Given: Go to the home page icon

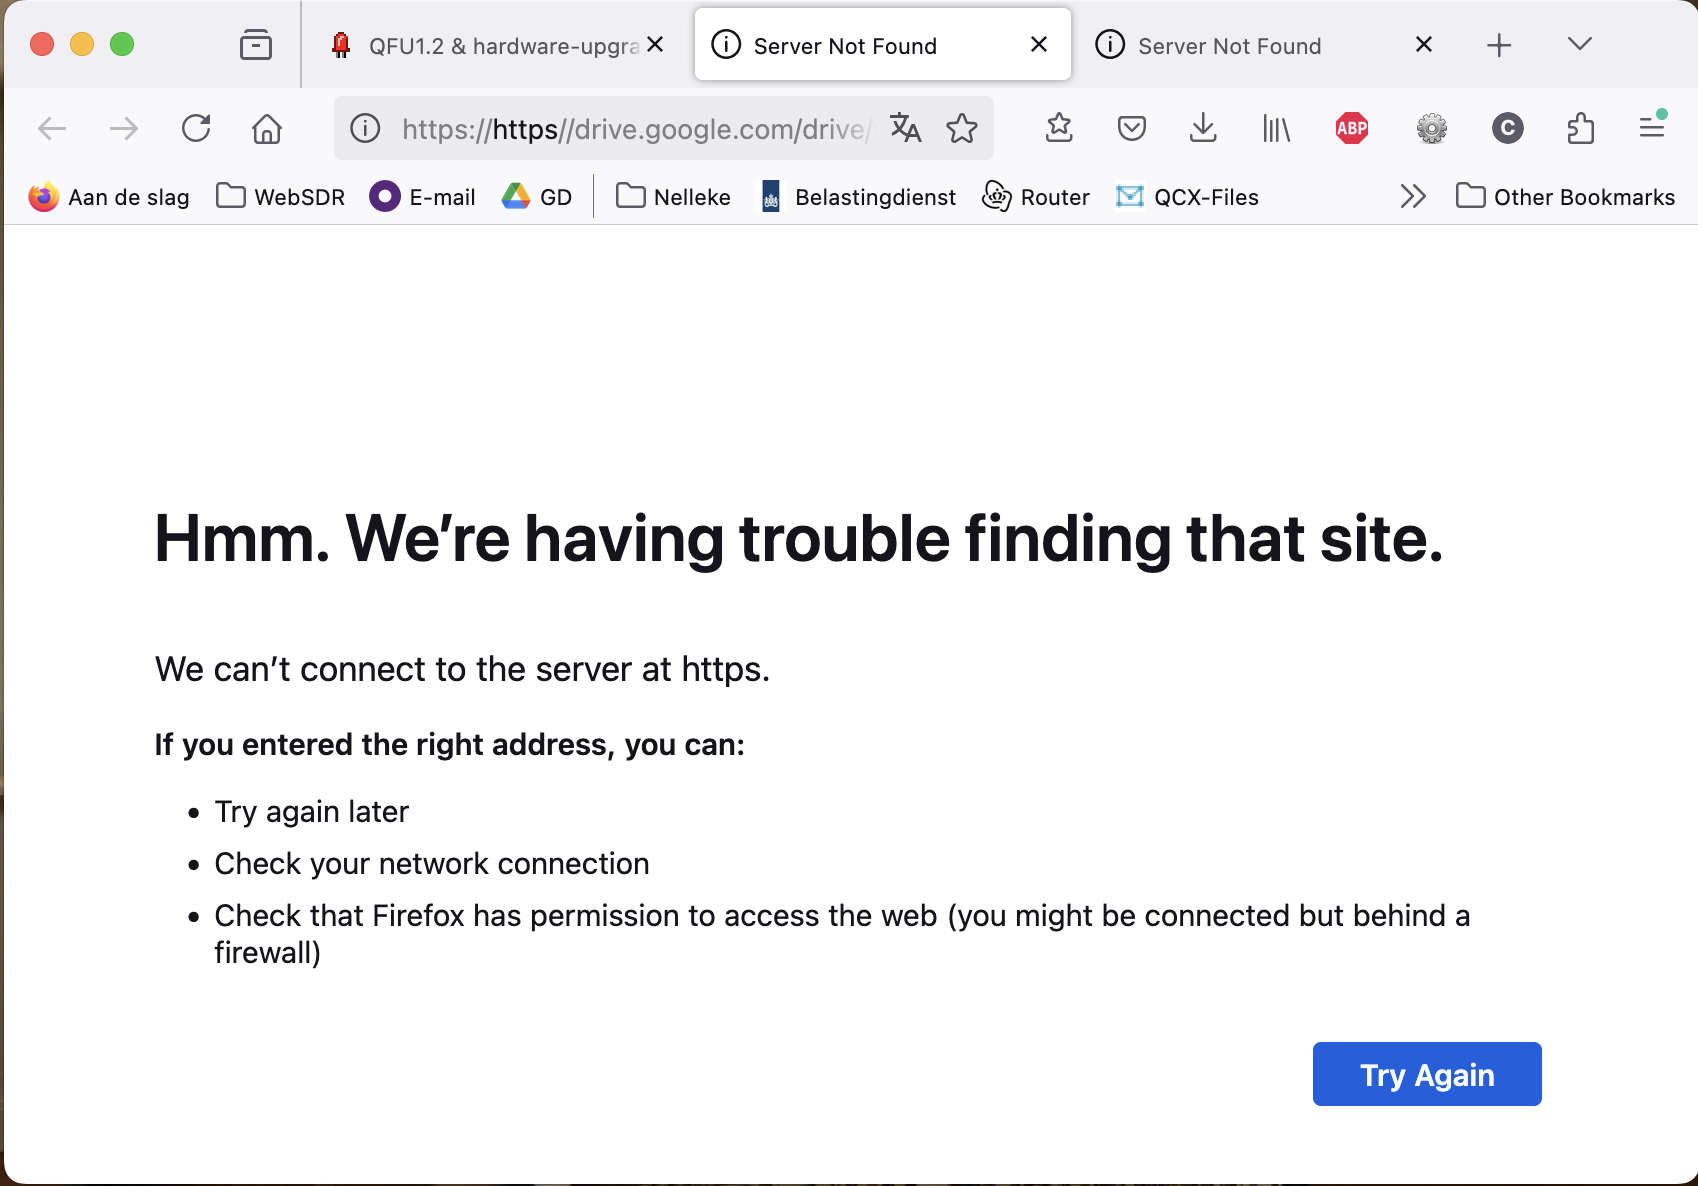Looking at the screenshot, I should (x=267, y=128).
